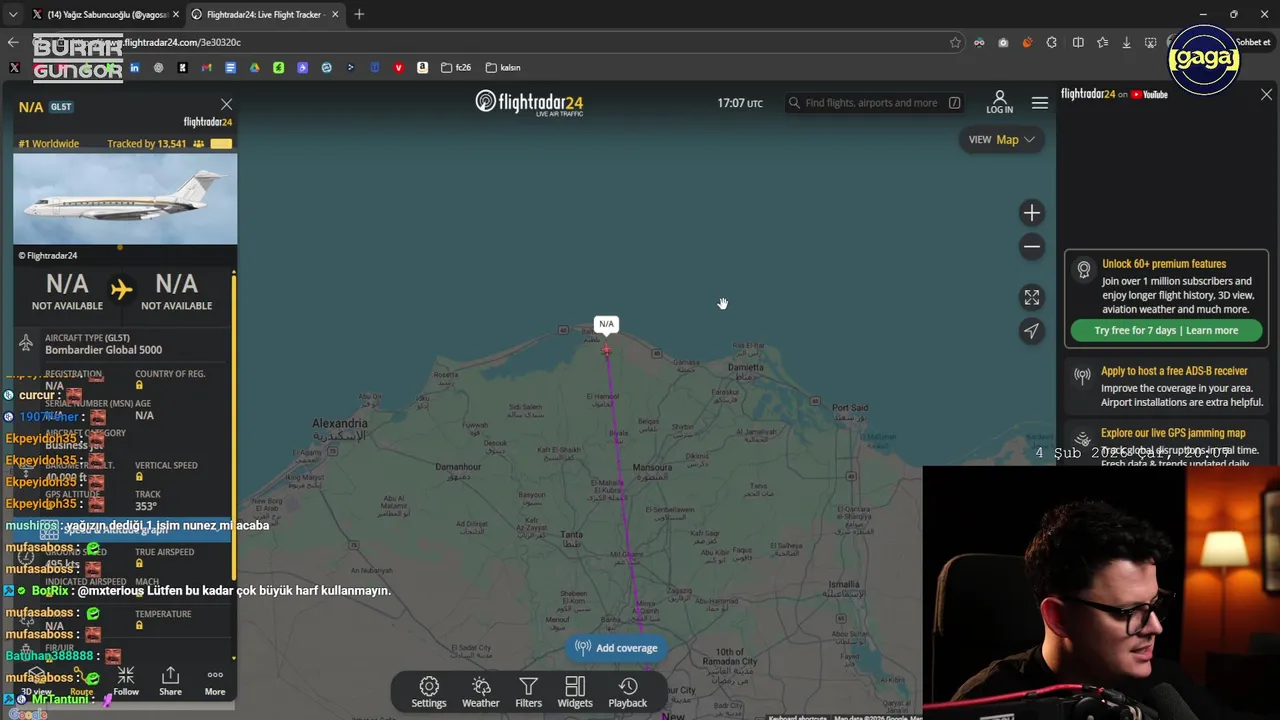Click the Follow aircraft icon
The image size is (1280, 720).
pyautogui.click(x=126, y=682)
